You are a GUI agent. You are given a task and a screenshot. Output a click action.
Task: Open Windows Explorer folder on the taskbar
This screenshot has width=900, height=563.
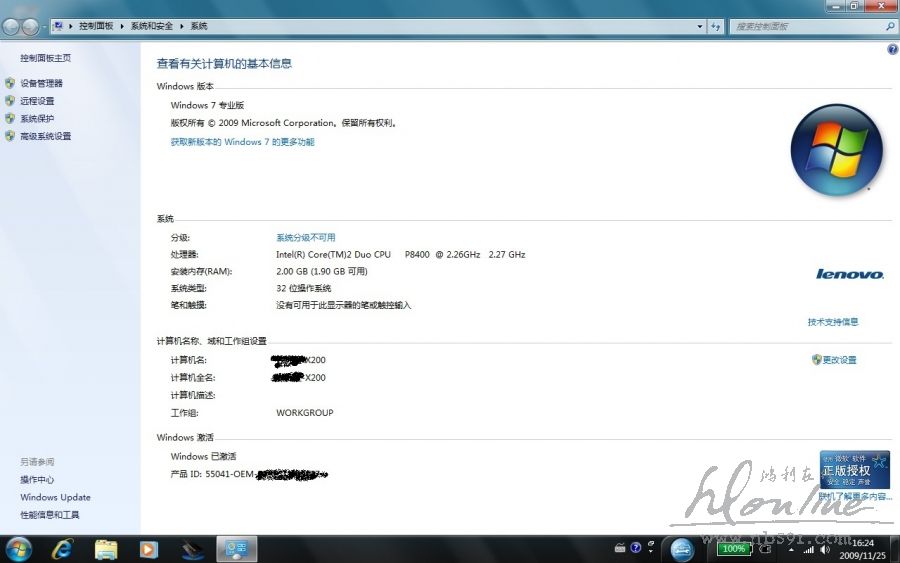(x=106, y=550)
